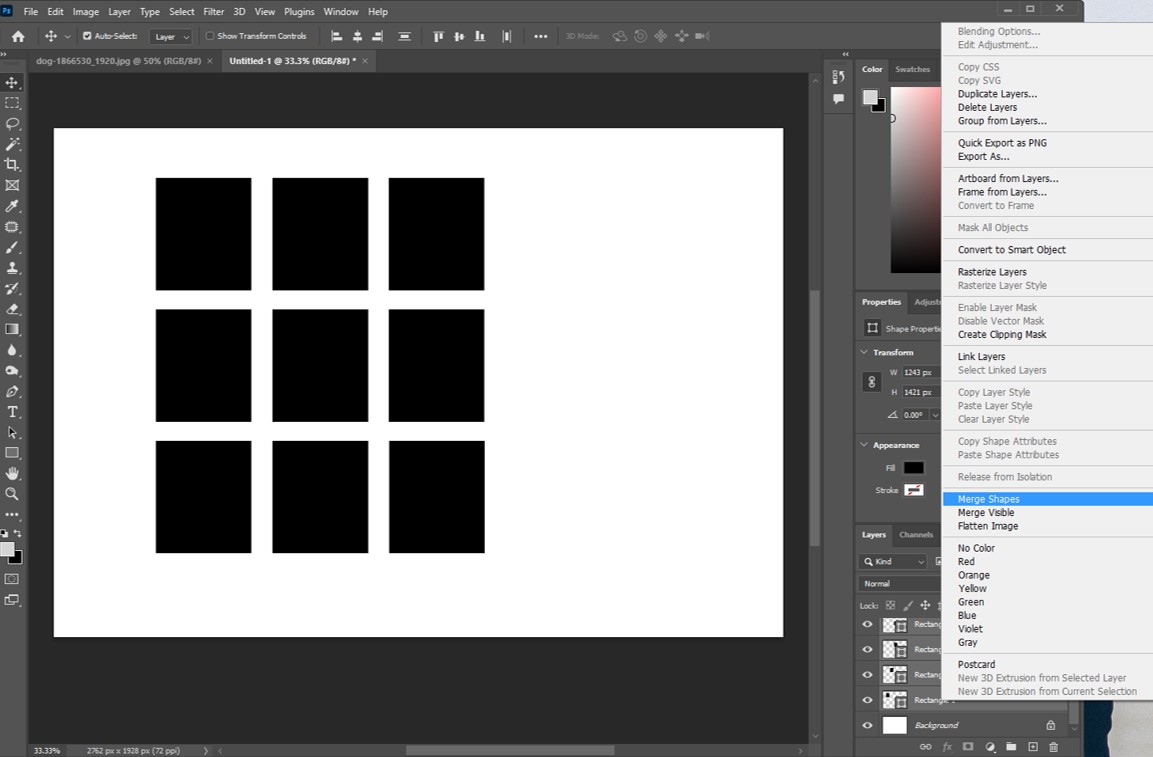
Task: Select the Gradient tool
Action: point(12,330)
